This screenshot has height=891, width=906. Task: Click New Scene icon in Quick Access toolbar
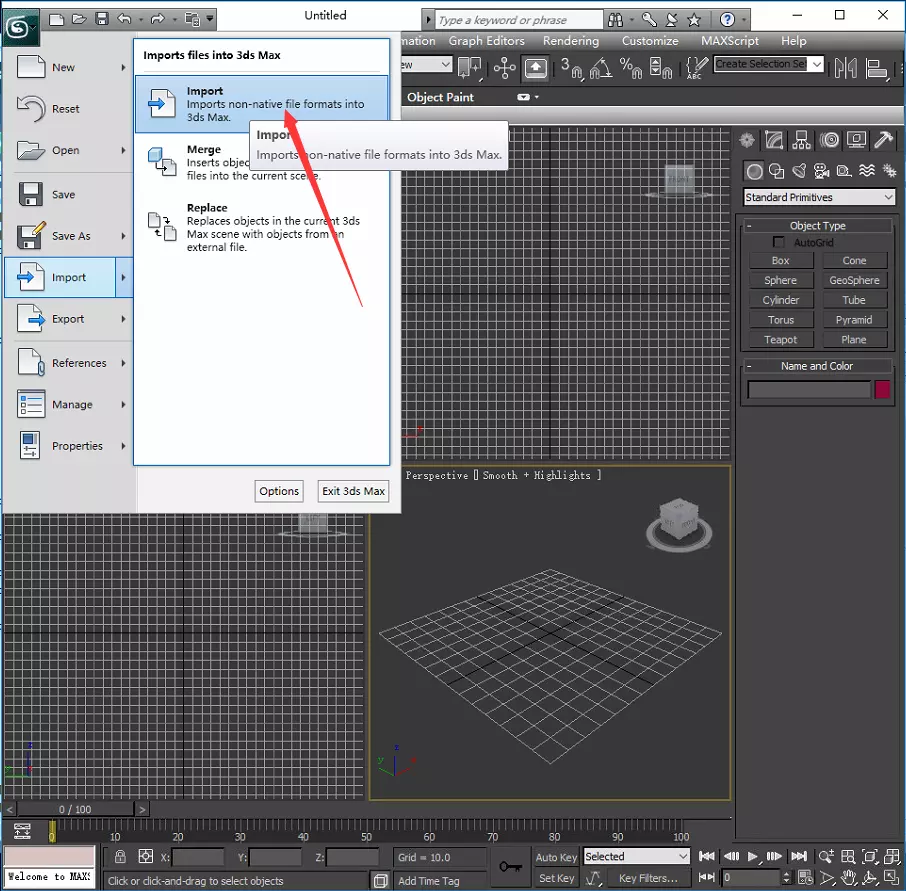57,19
